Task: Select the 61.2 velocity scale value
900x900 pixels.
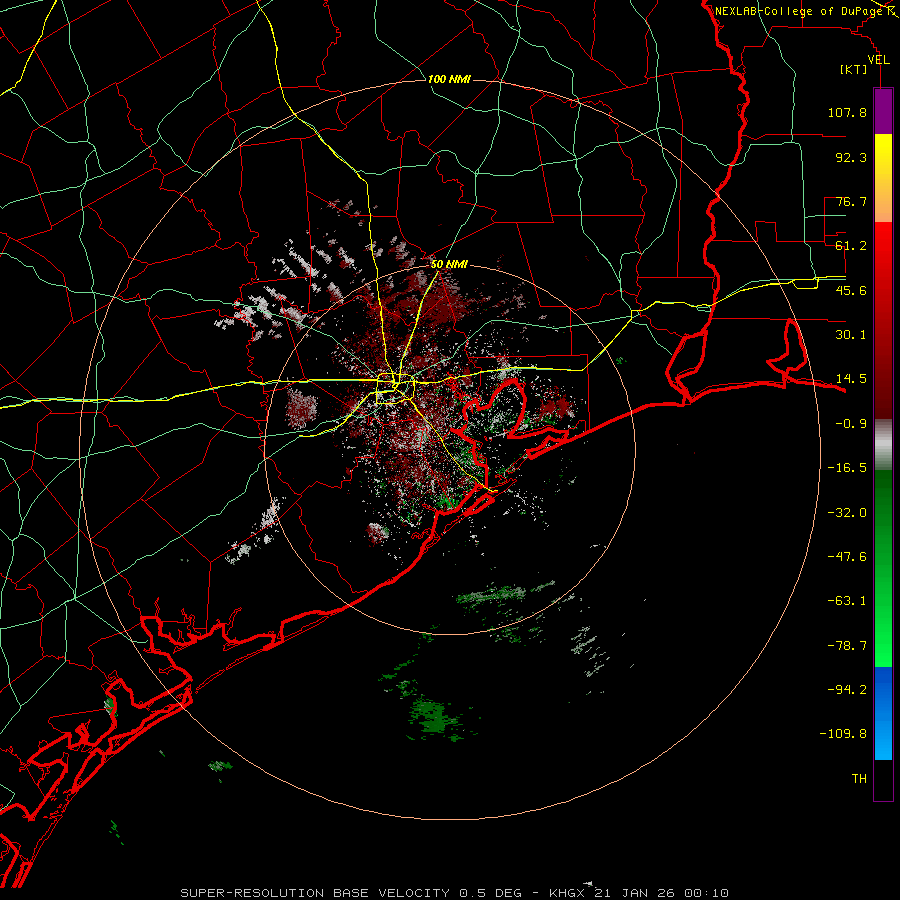Action: [x=851, y=246]
